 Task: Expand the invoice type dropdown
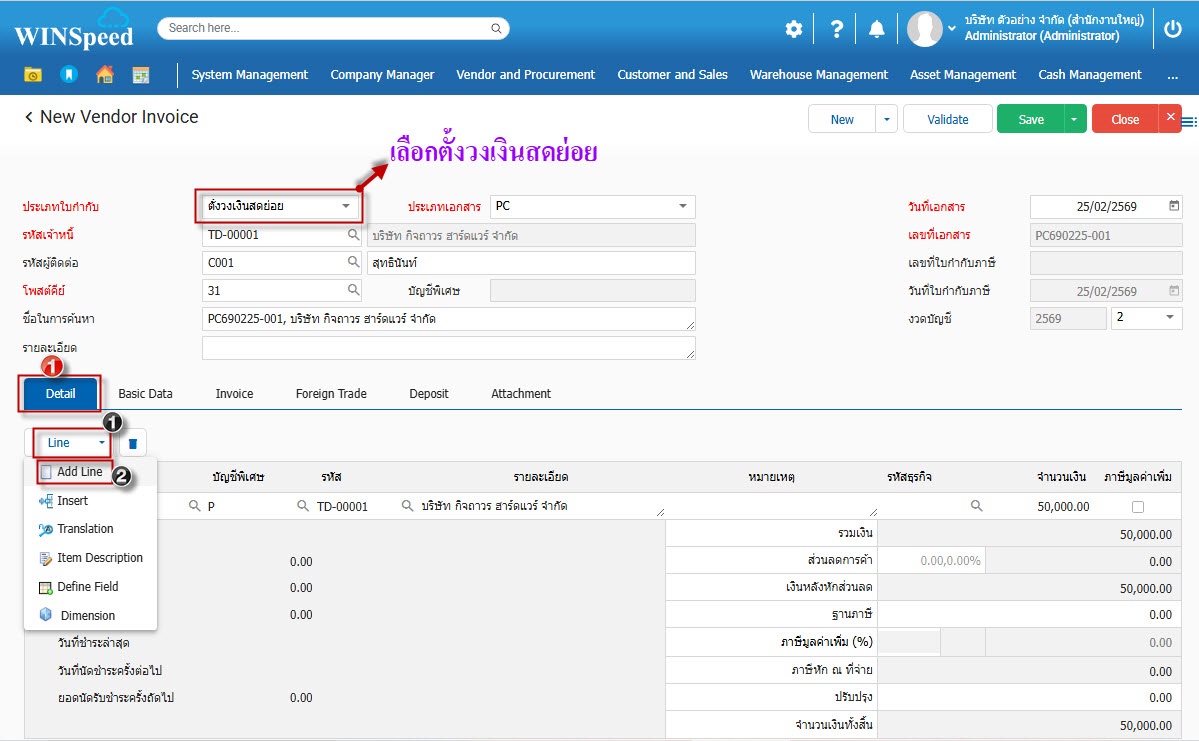[345, 207]
